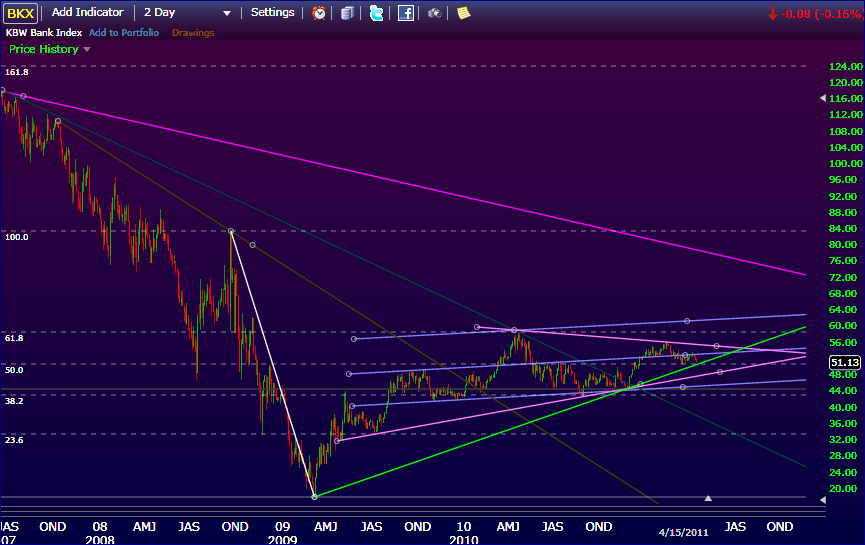Share chart via the Facebook icon
This screenshot has width=865, height=545.
pyautogui.click(x=405, y=13)
